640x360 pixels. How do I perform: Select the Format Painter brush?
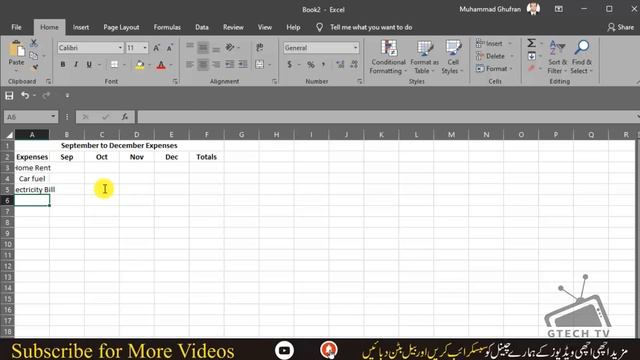coord(35,67)
